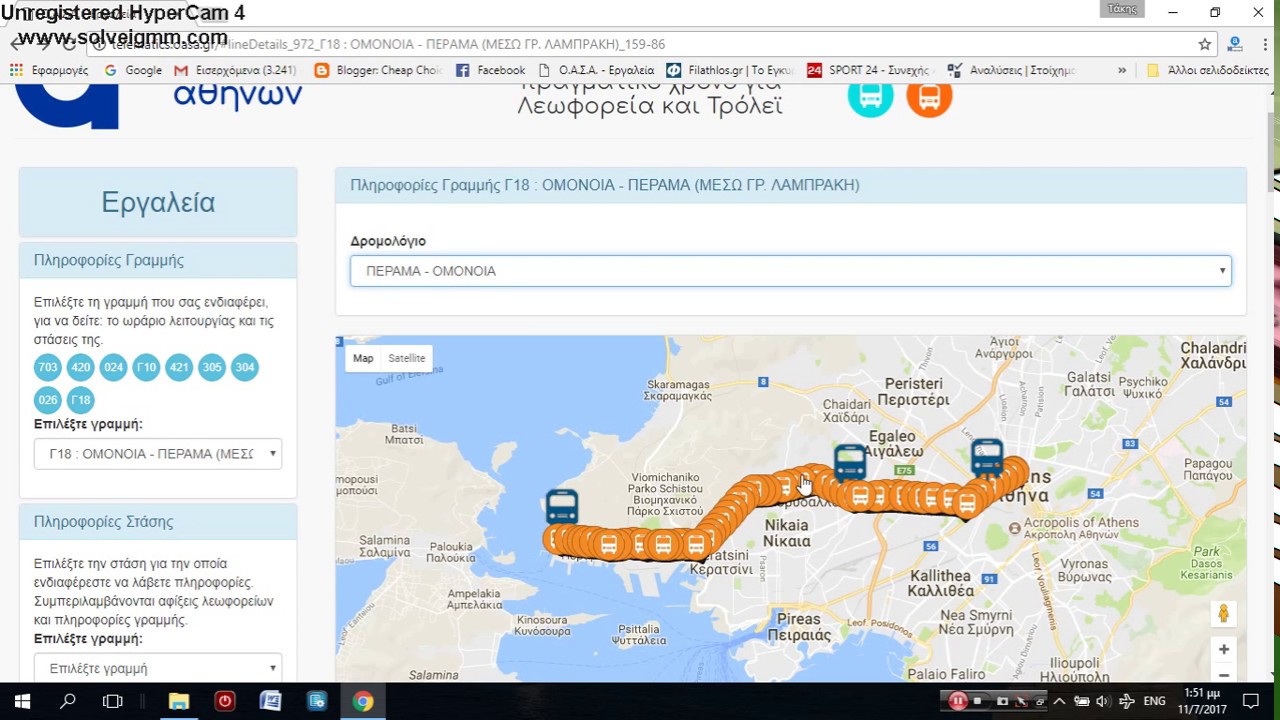Open Ο.Α.Σ.Α. - Εργαλεία bookmark

click(x=596, y=70)
